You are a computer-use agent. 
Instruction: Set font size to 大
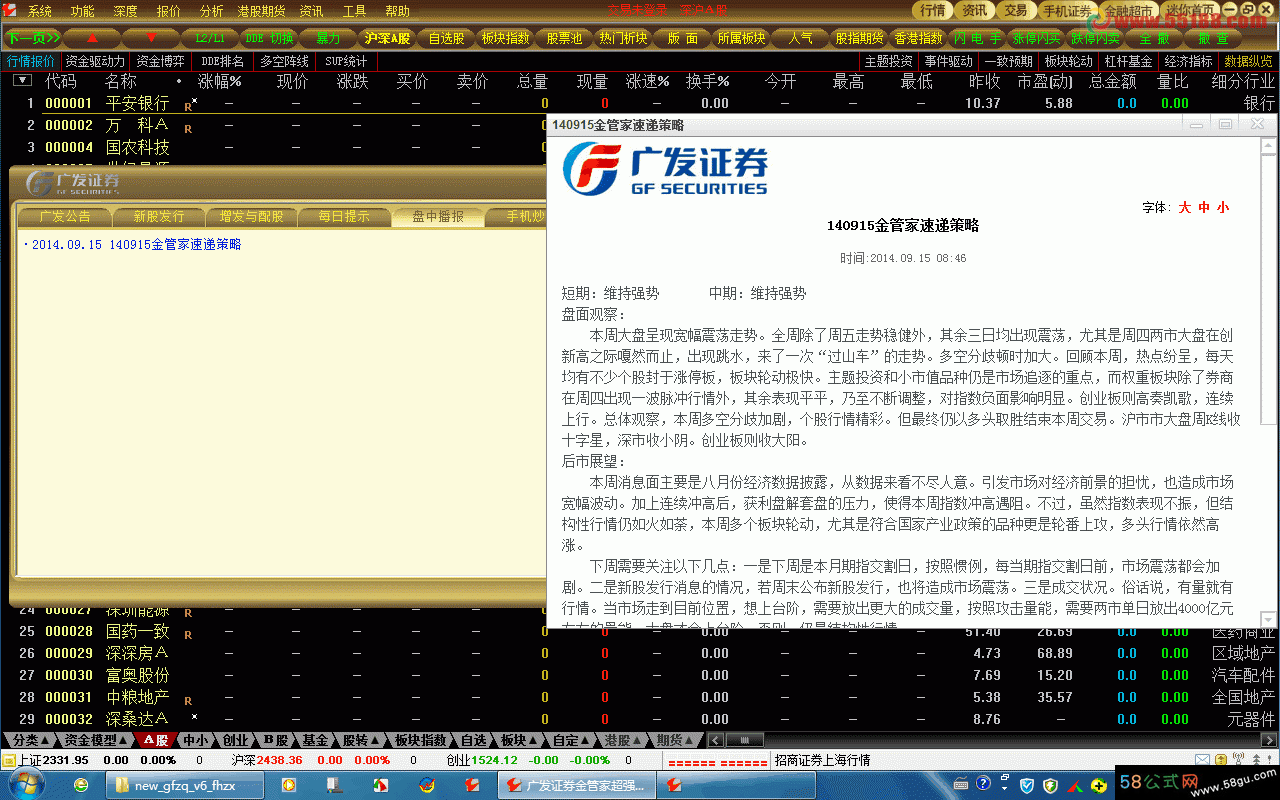click(1185, 208)
